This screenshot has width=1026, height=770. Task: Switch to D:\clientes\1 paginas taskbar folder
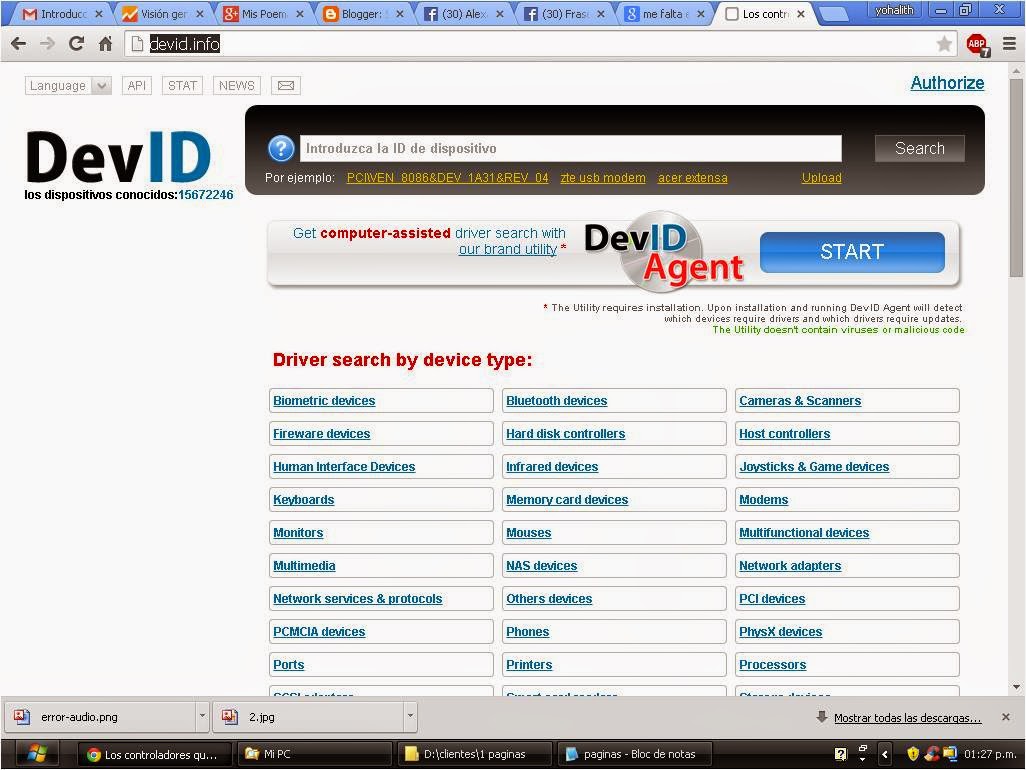coord(476,754)
